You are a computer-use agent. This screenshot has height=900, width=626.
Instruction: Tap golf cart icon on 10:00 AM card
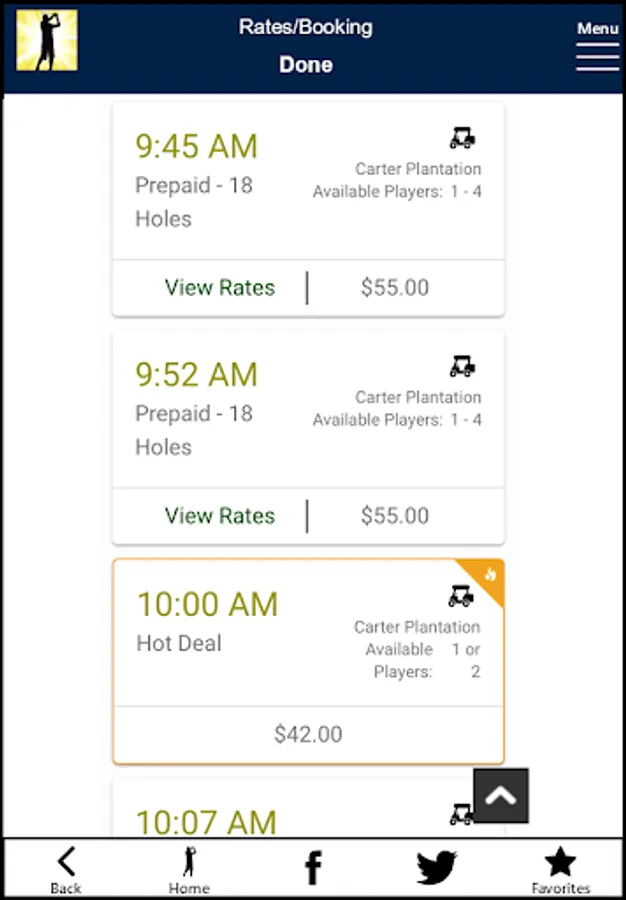pyautogui.click(x=461, y=596)
